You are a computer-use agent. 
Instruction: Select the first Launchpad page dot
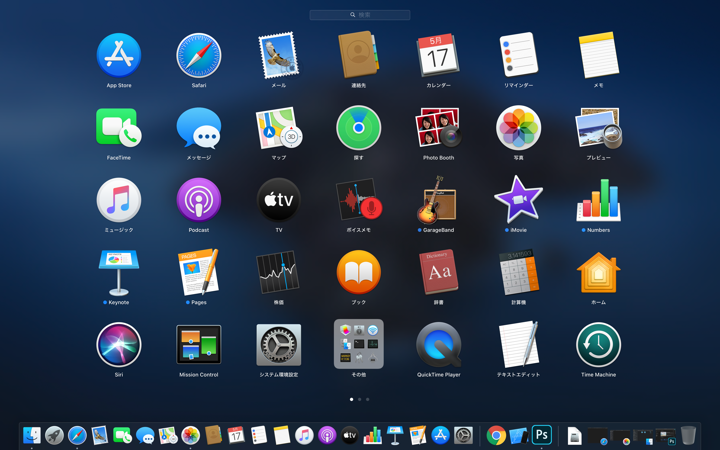coord(352,399)
